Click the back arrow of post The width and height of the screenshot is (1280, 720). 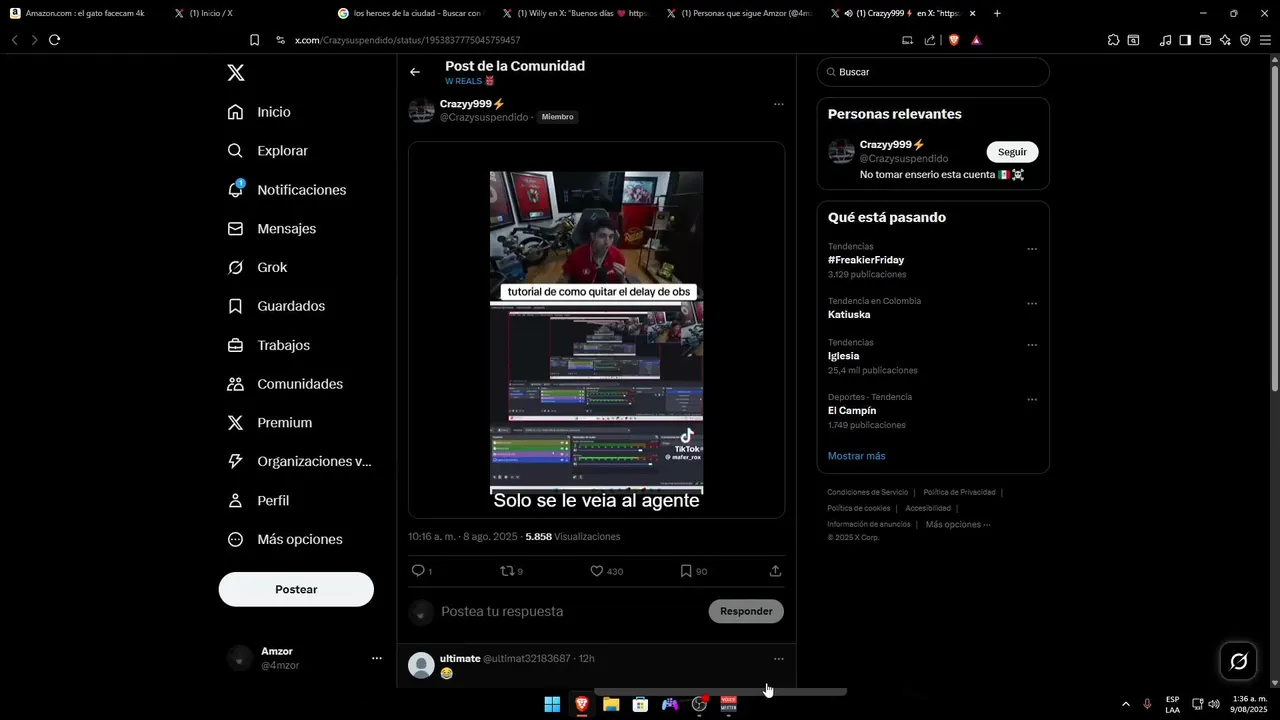(415, 72)
